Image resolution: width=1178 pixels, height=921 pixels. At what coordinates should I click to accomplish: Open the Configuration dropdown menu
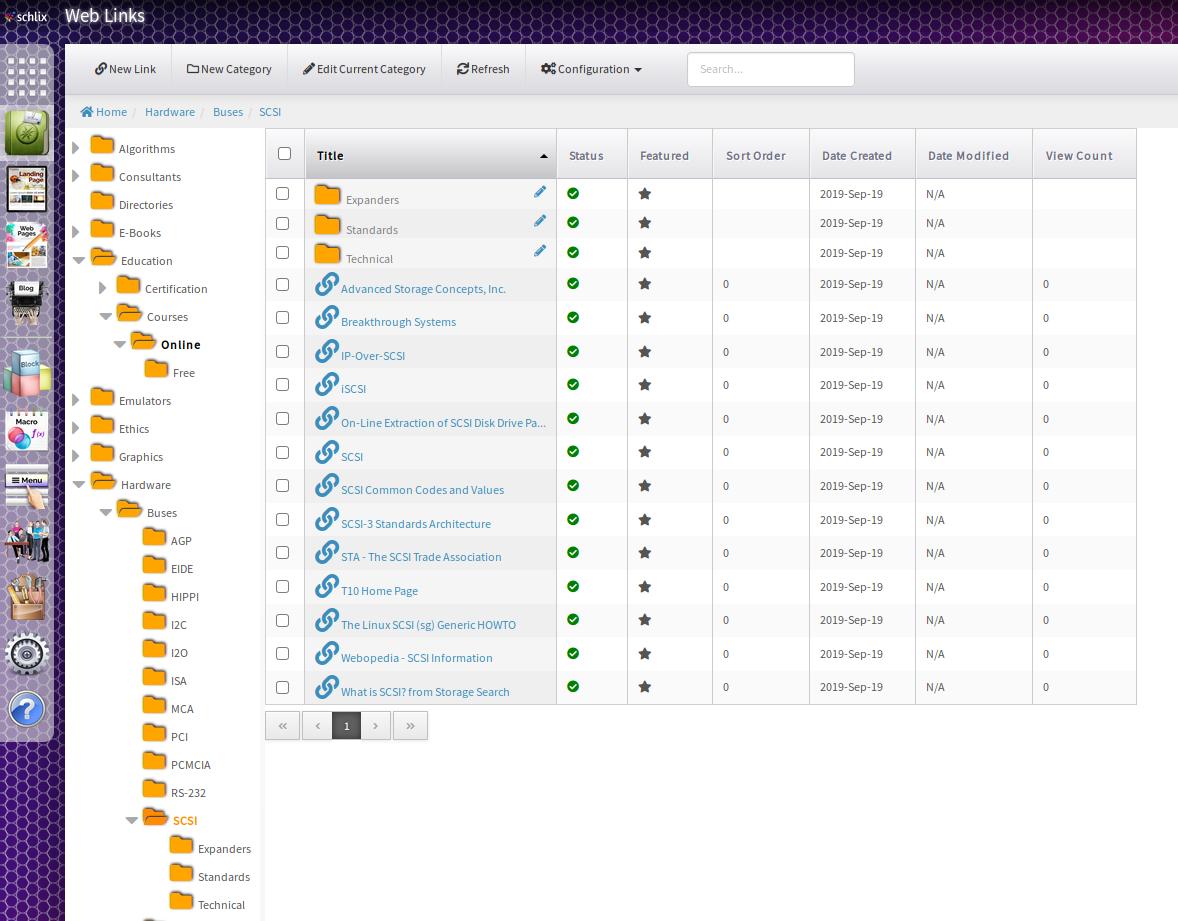pos(591,69)
